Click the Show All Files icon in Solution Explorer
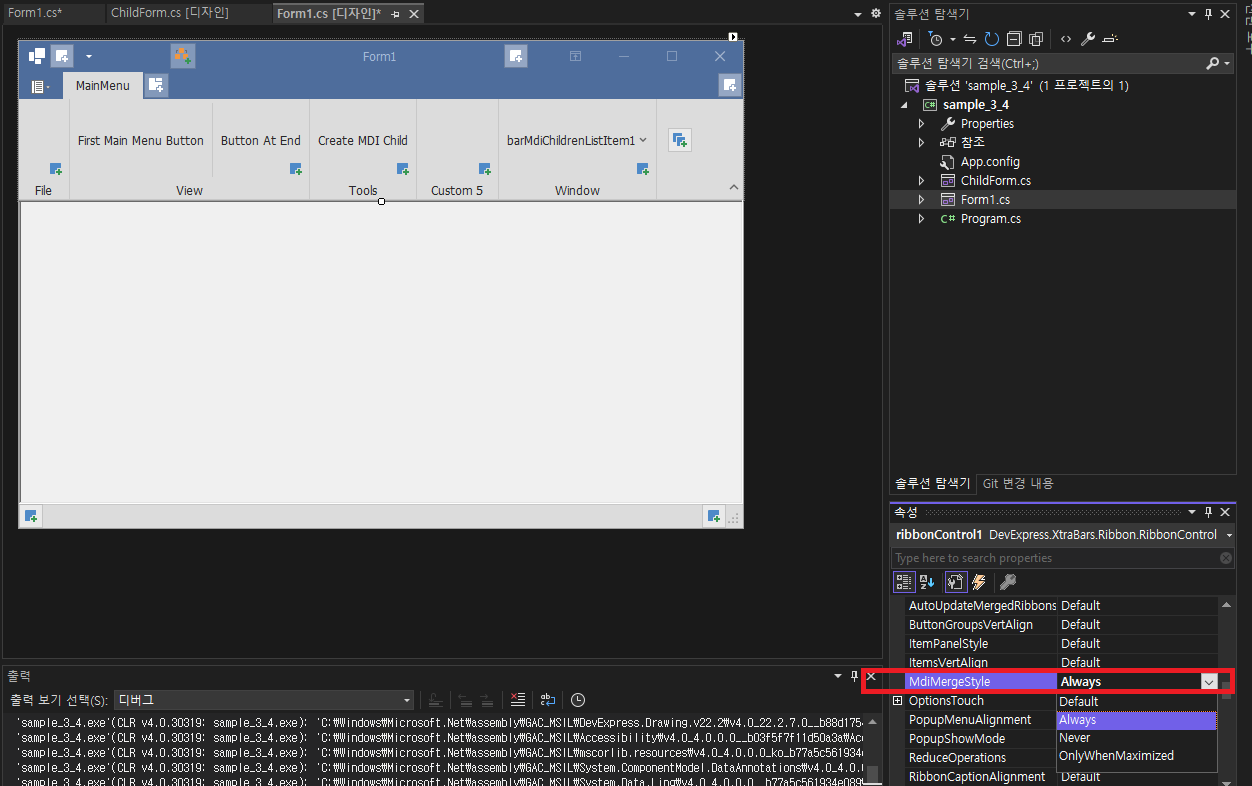This screenshot has height=786, width=1252. (1036, 39)
